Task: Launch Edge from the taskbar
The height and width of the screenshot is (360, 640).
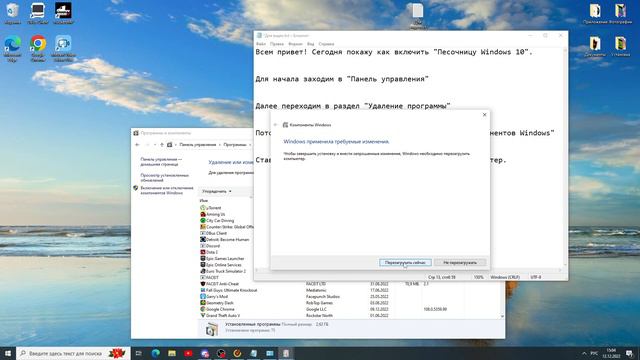Action: point(156,353)
